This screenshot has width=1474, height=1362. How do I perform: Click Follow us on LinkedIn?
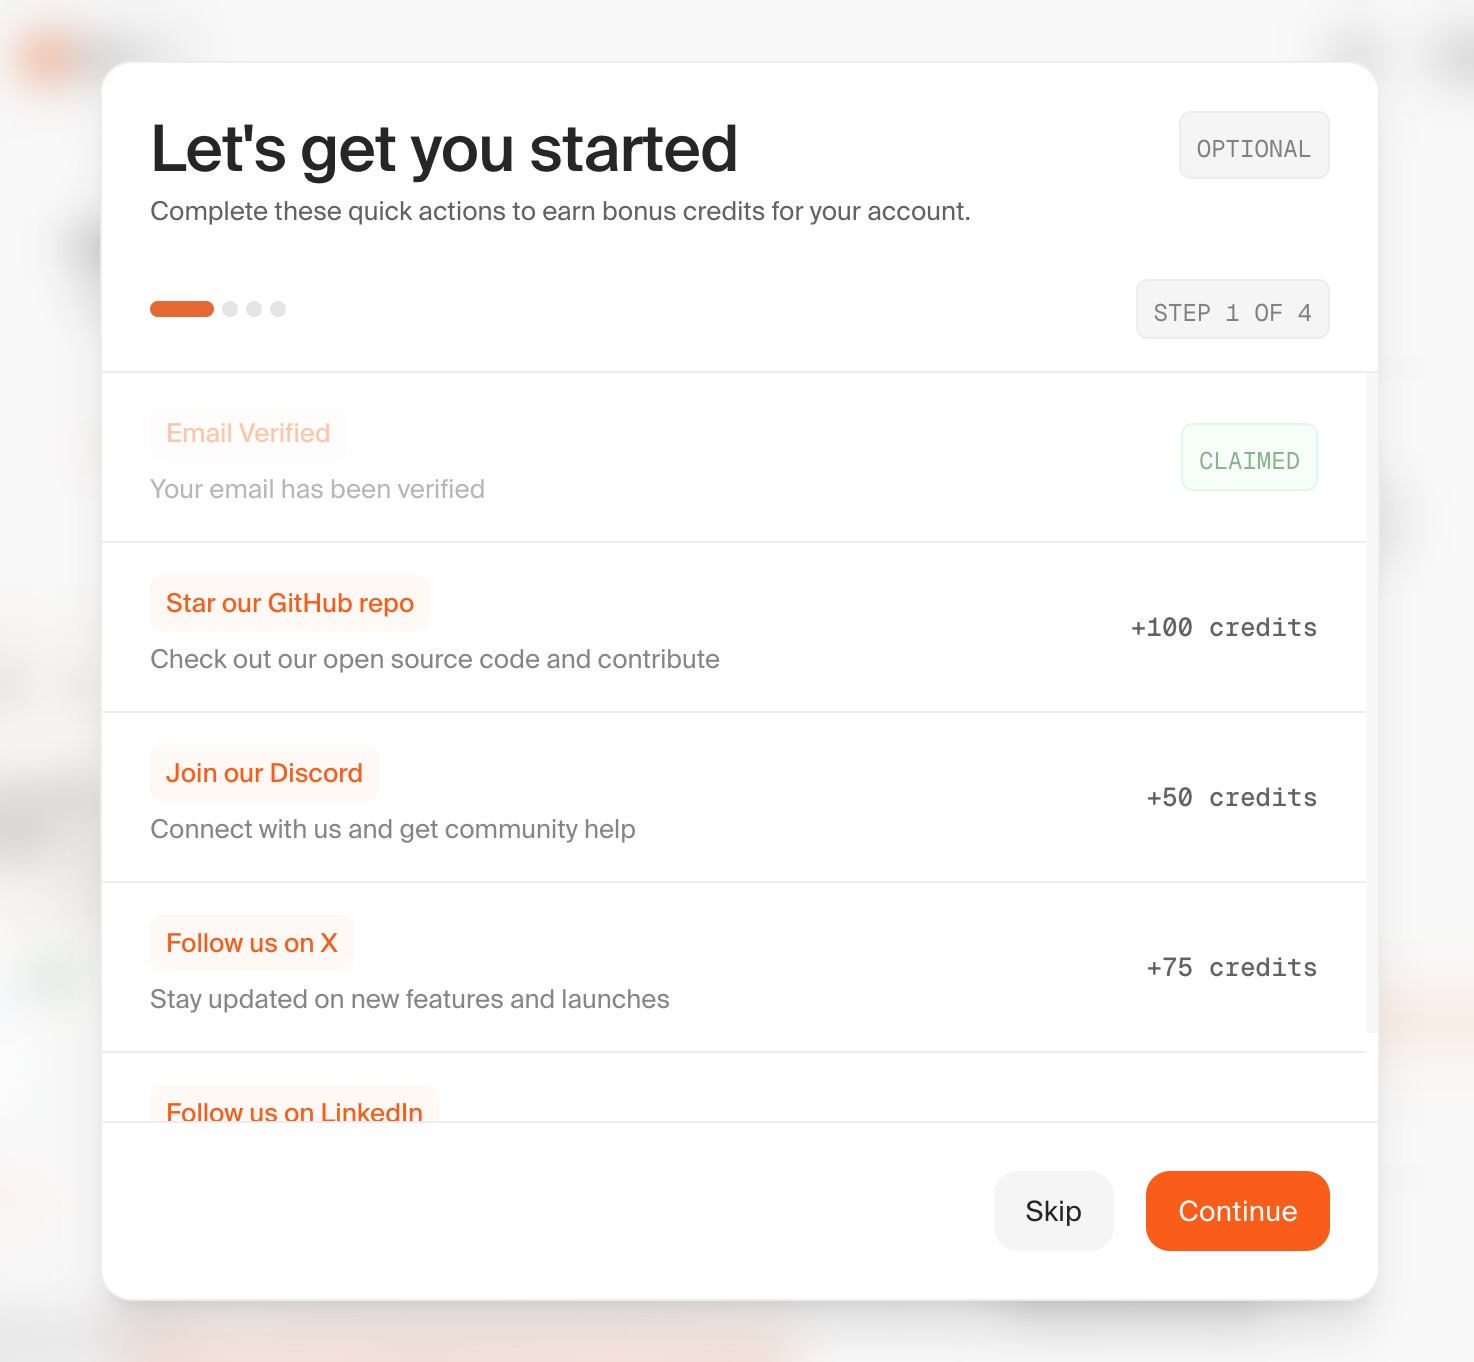point(294,1110)
